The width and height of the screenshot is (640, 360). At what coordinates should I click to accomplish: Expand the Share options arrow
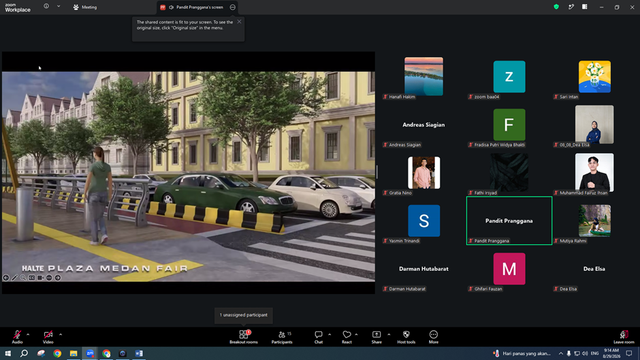pos(389,334)
